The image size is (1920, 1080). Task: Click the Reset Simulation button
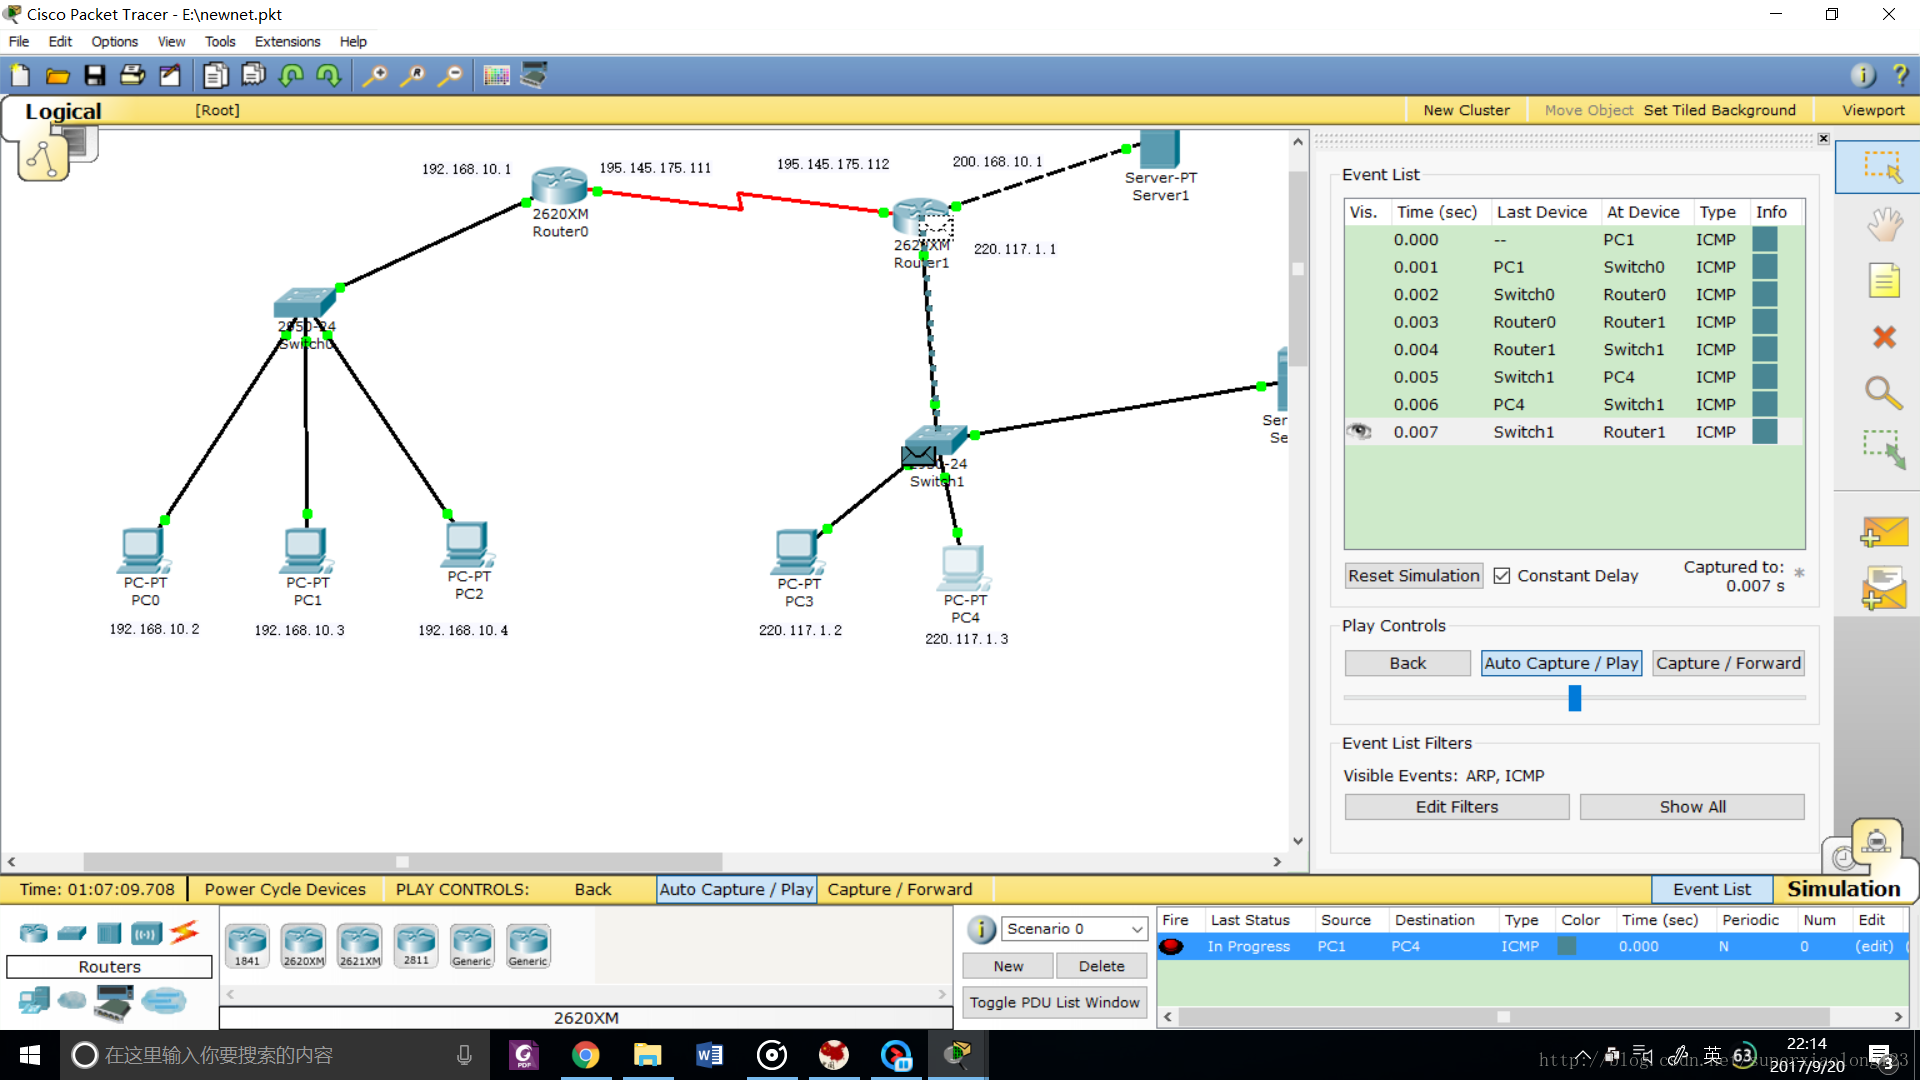coord(1414,574)
